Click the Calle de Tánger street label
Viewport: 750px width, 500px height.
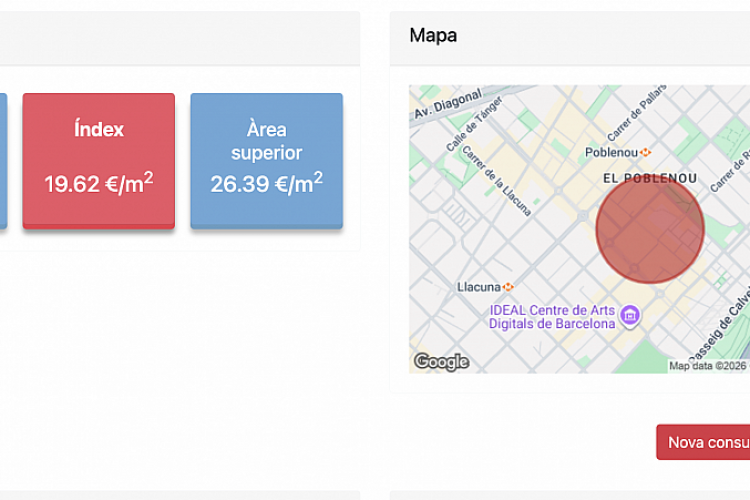[x=474, y=130]
